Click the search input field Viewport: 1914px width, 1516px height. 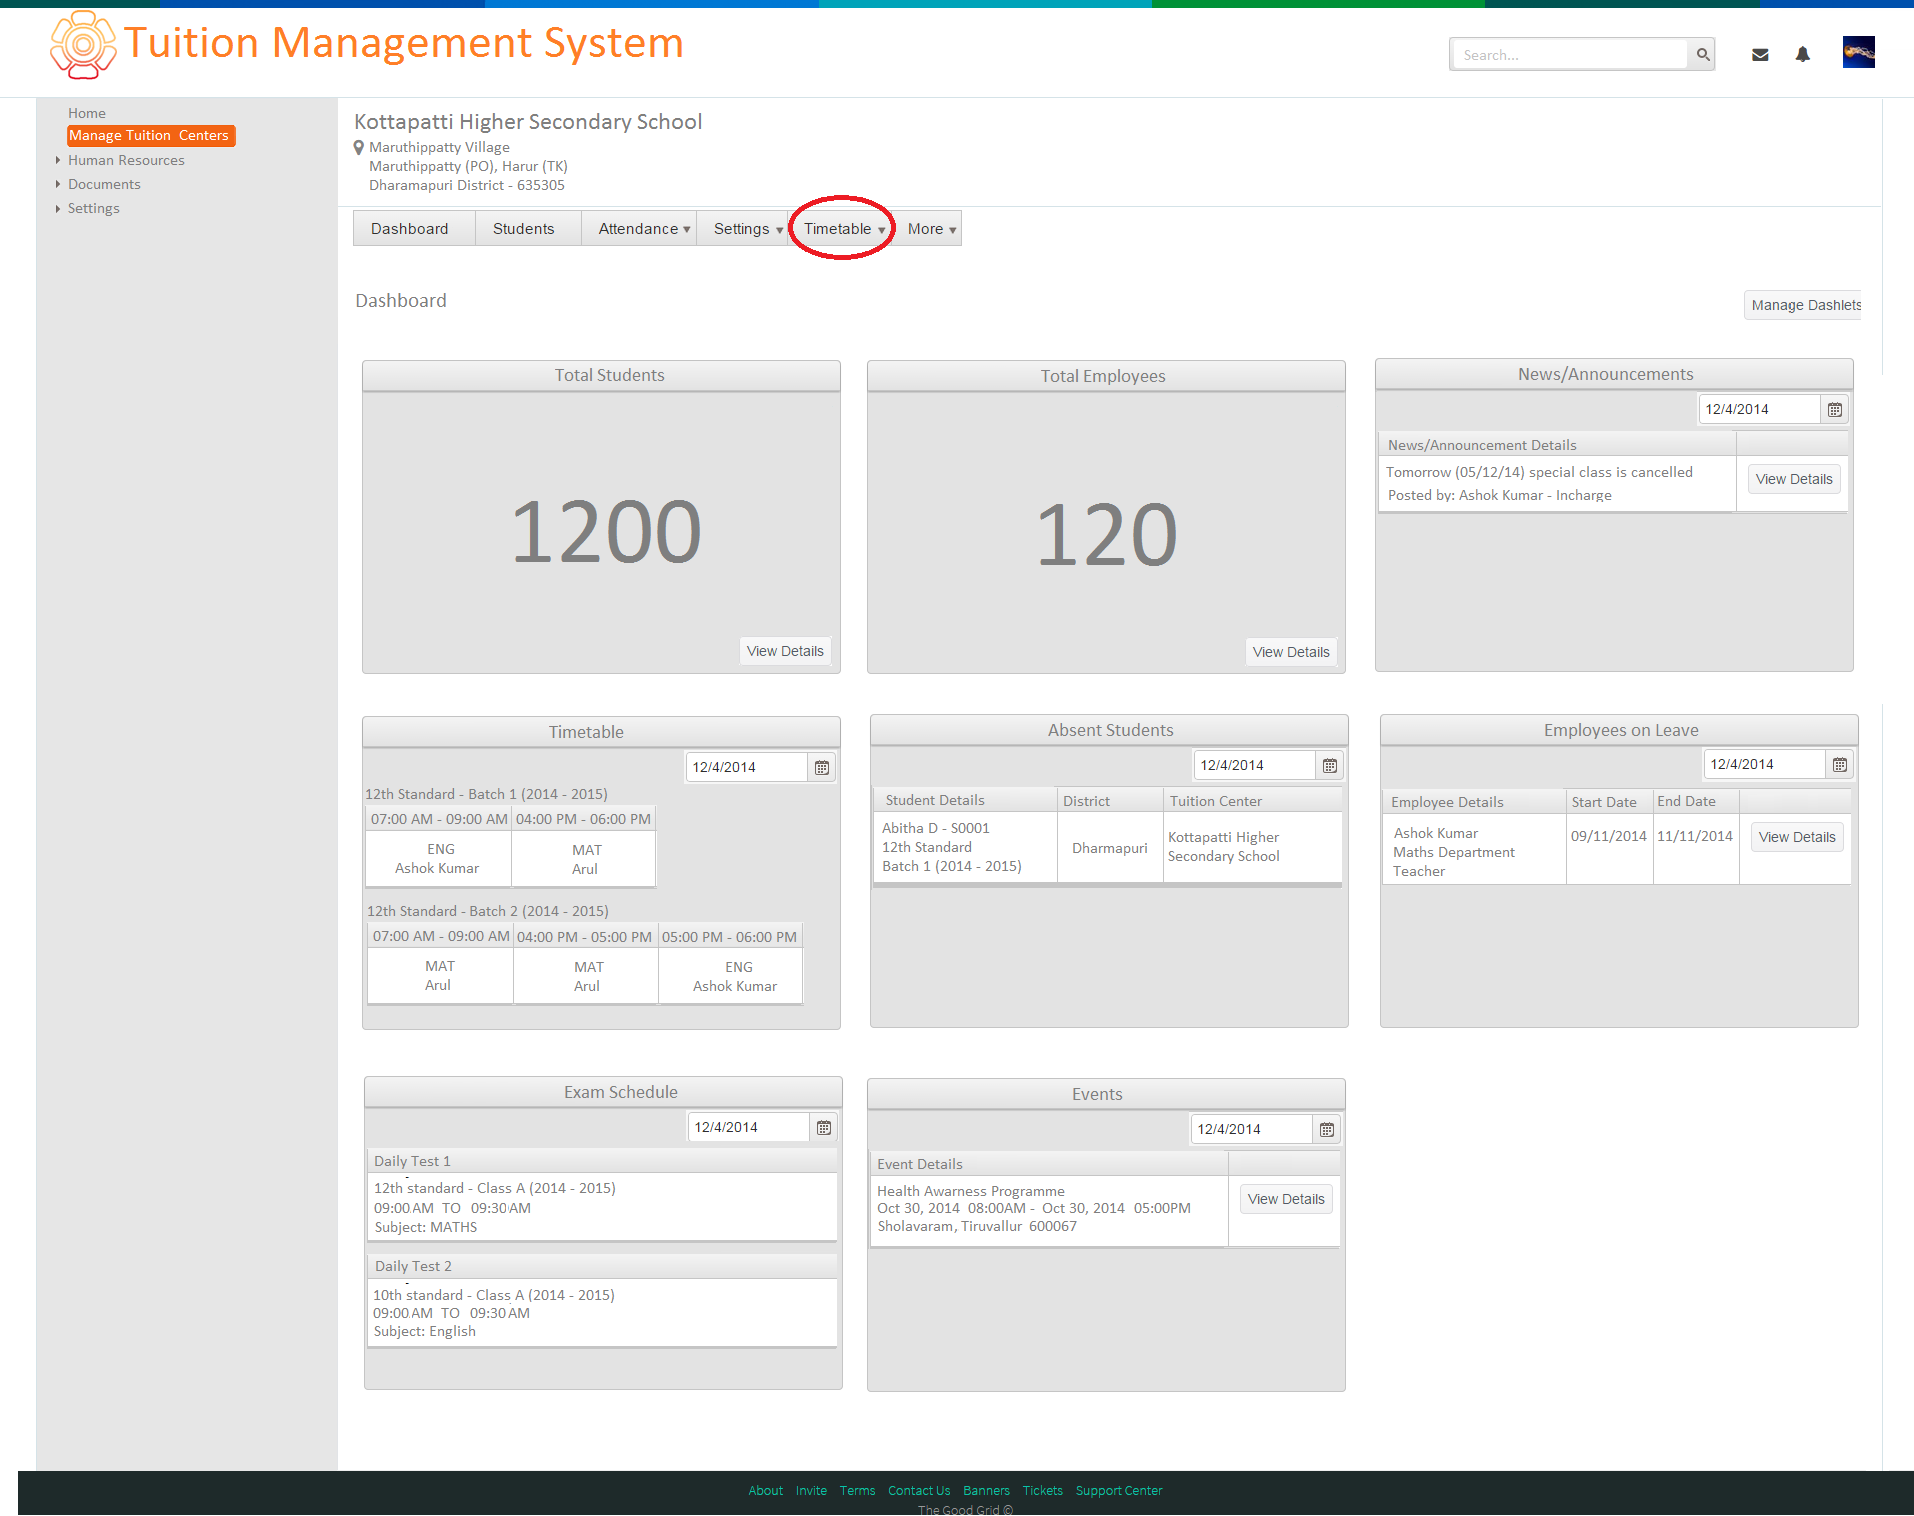tap(1570, 55)
